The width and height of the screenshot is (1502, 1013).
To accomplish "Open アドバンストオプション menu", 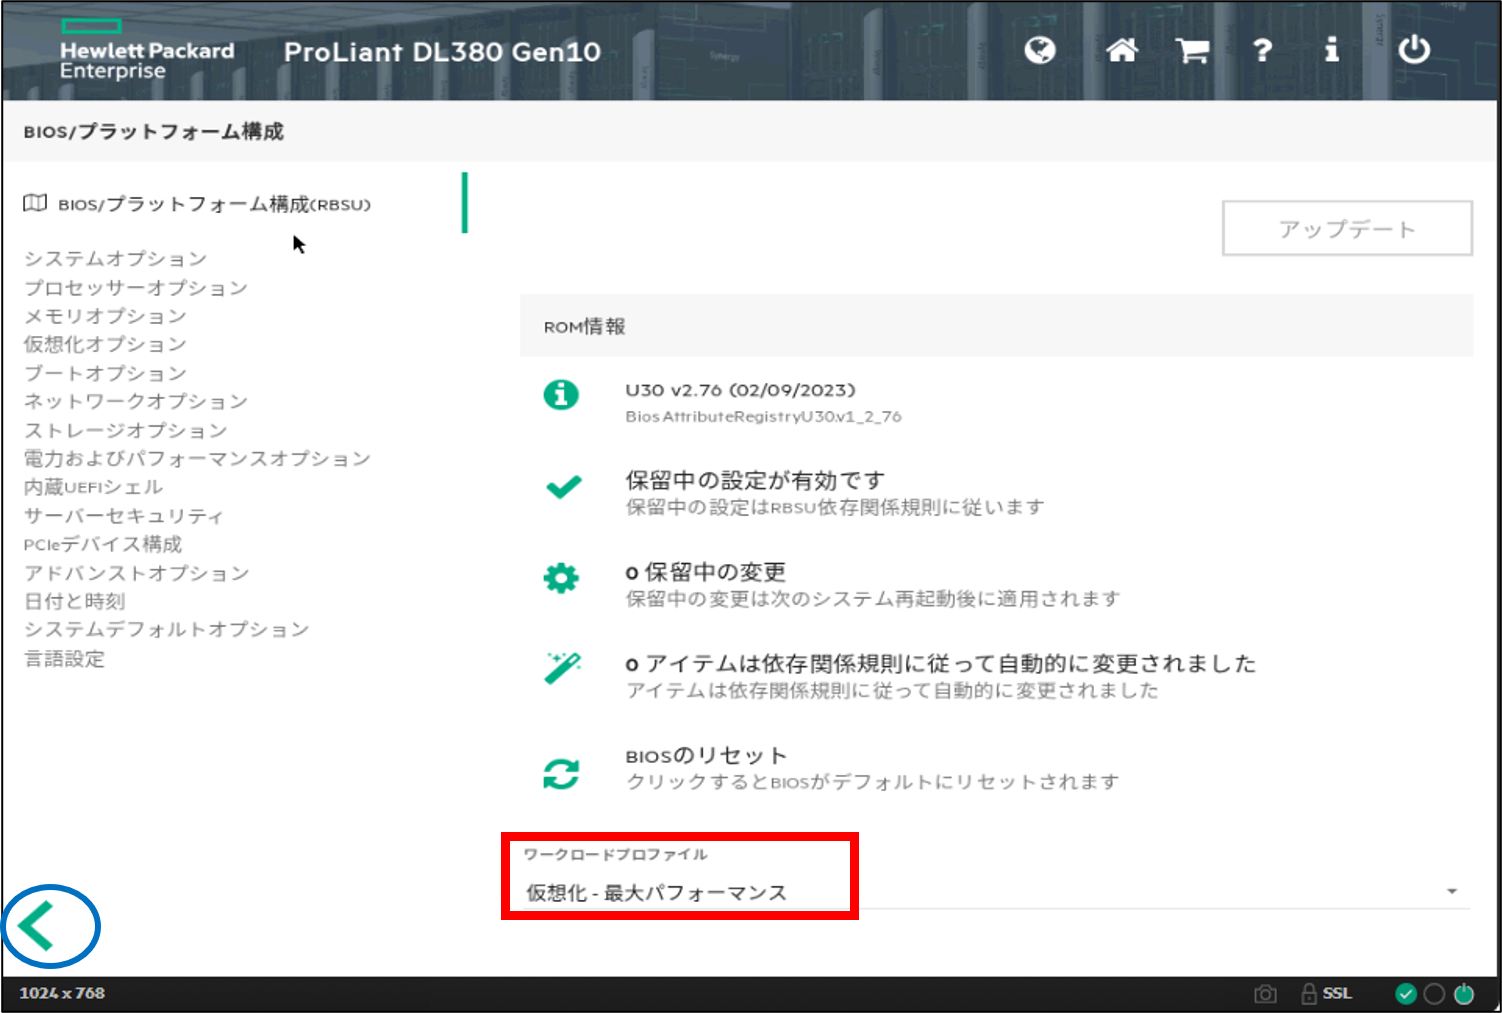I will point(137,573).
